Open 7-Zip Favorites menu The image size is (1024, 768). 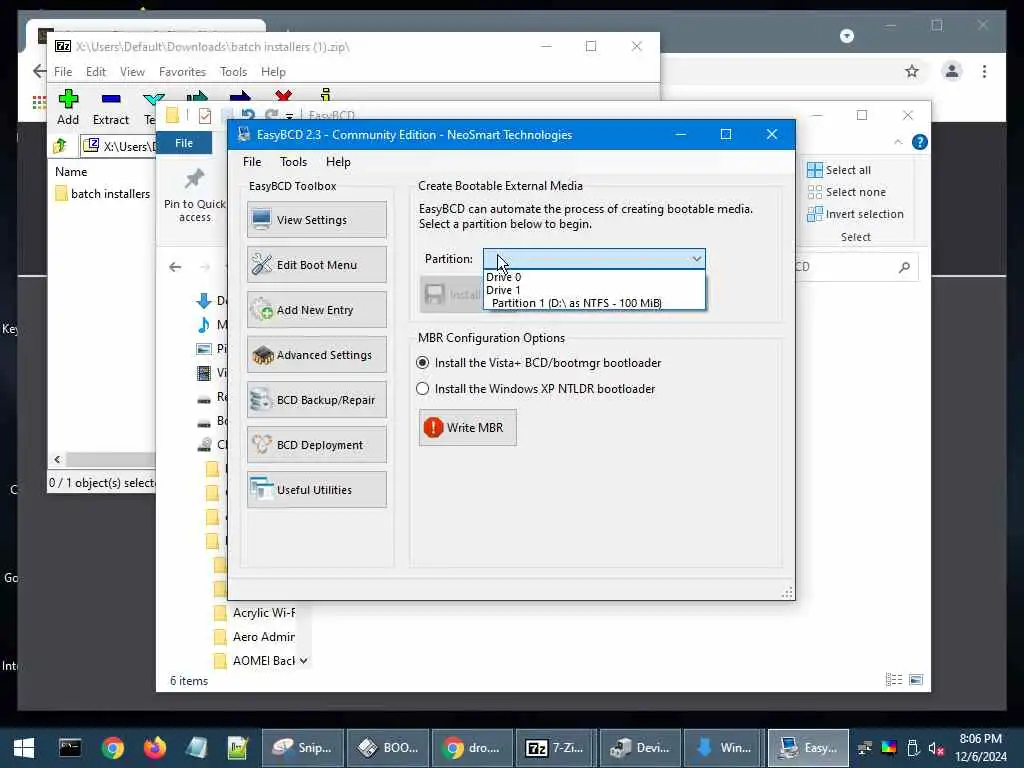coord(182,72)
